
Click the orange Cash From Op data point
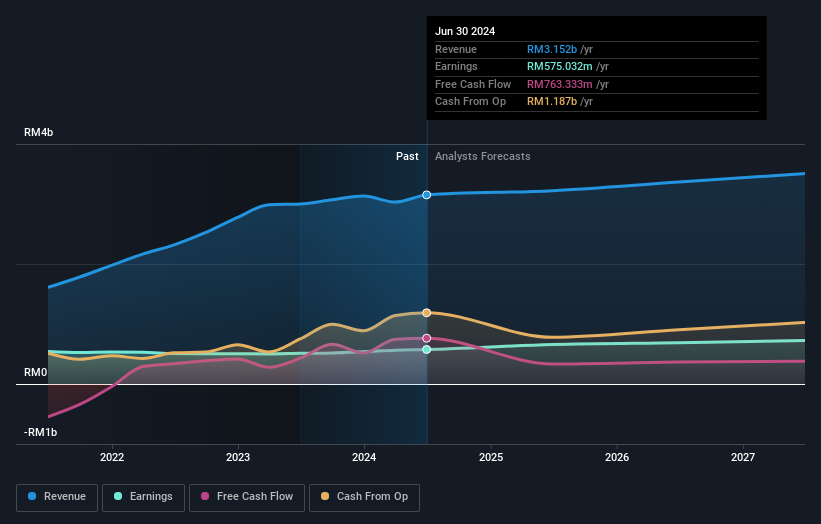pos(427,313)
